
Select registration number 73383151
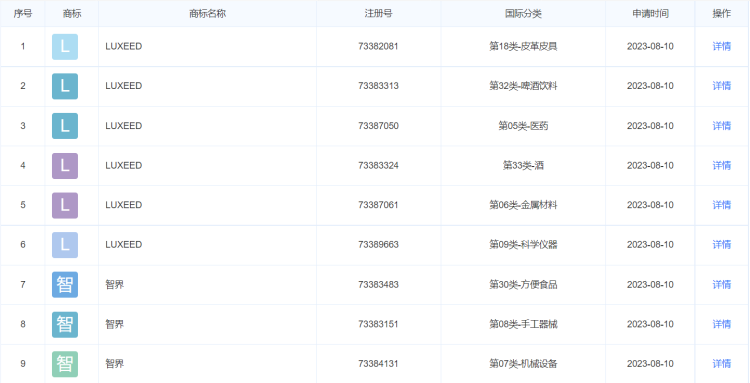tap(378, 324)
